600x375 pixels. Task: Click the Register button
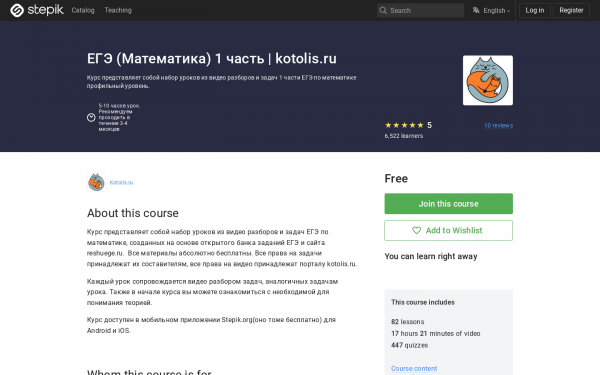571,10
